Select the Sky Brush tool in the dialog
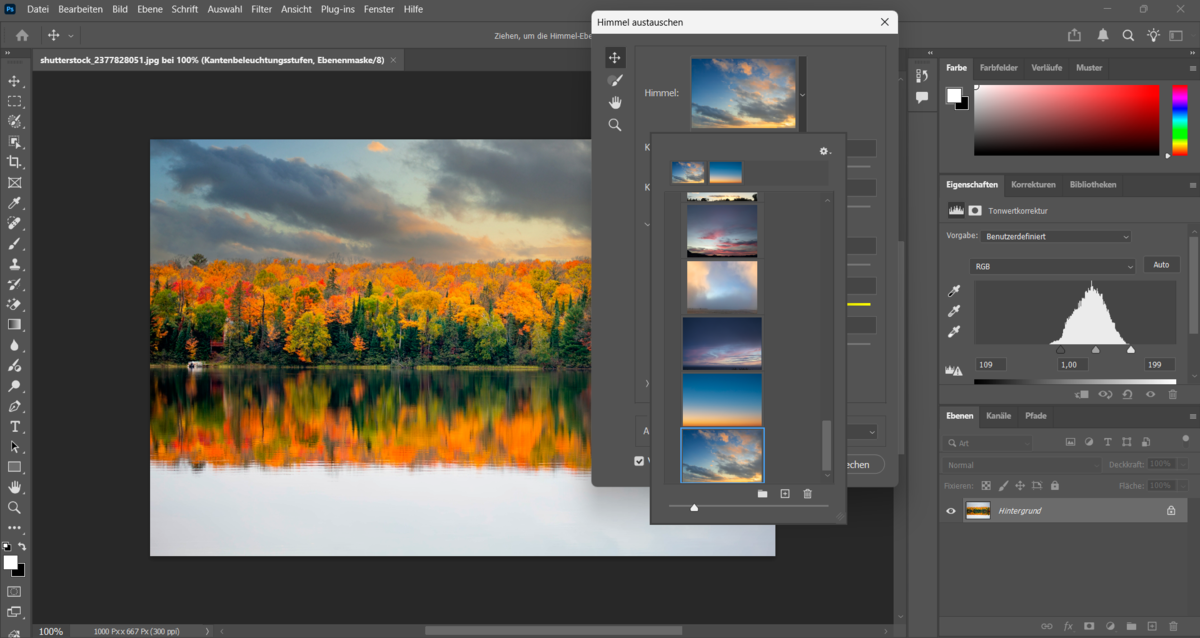The image size is (1200, 638). pyautogui.click(x=615, y=80)
